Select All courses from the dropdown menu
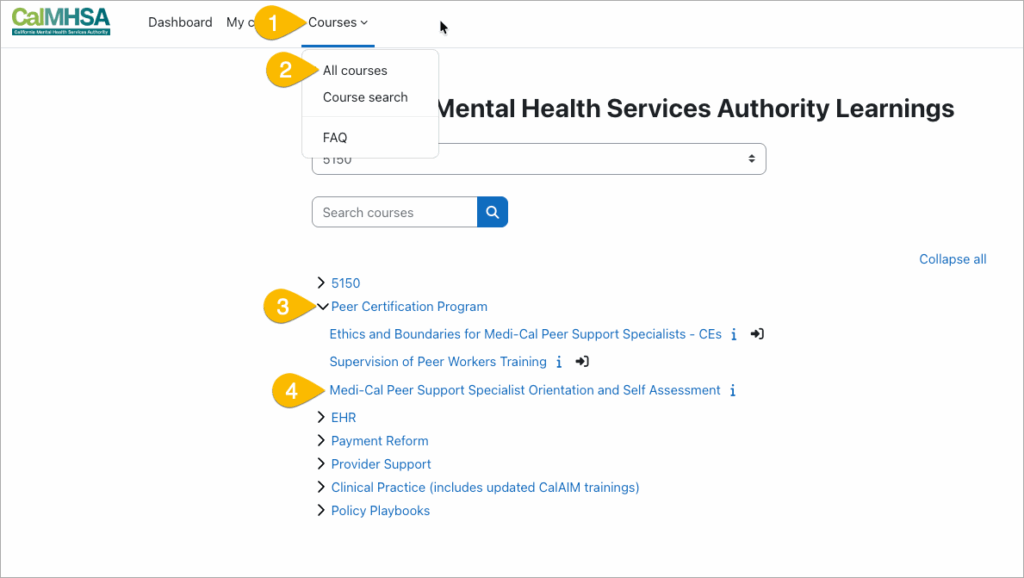The image size is (1024, 578). point(355,71)
